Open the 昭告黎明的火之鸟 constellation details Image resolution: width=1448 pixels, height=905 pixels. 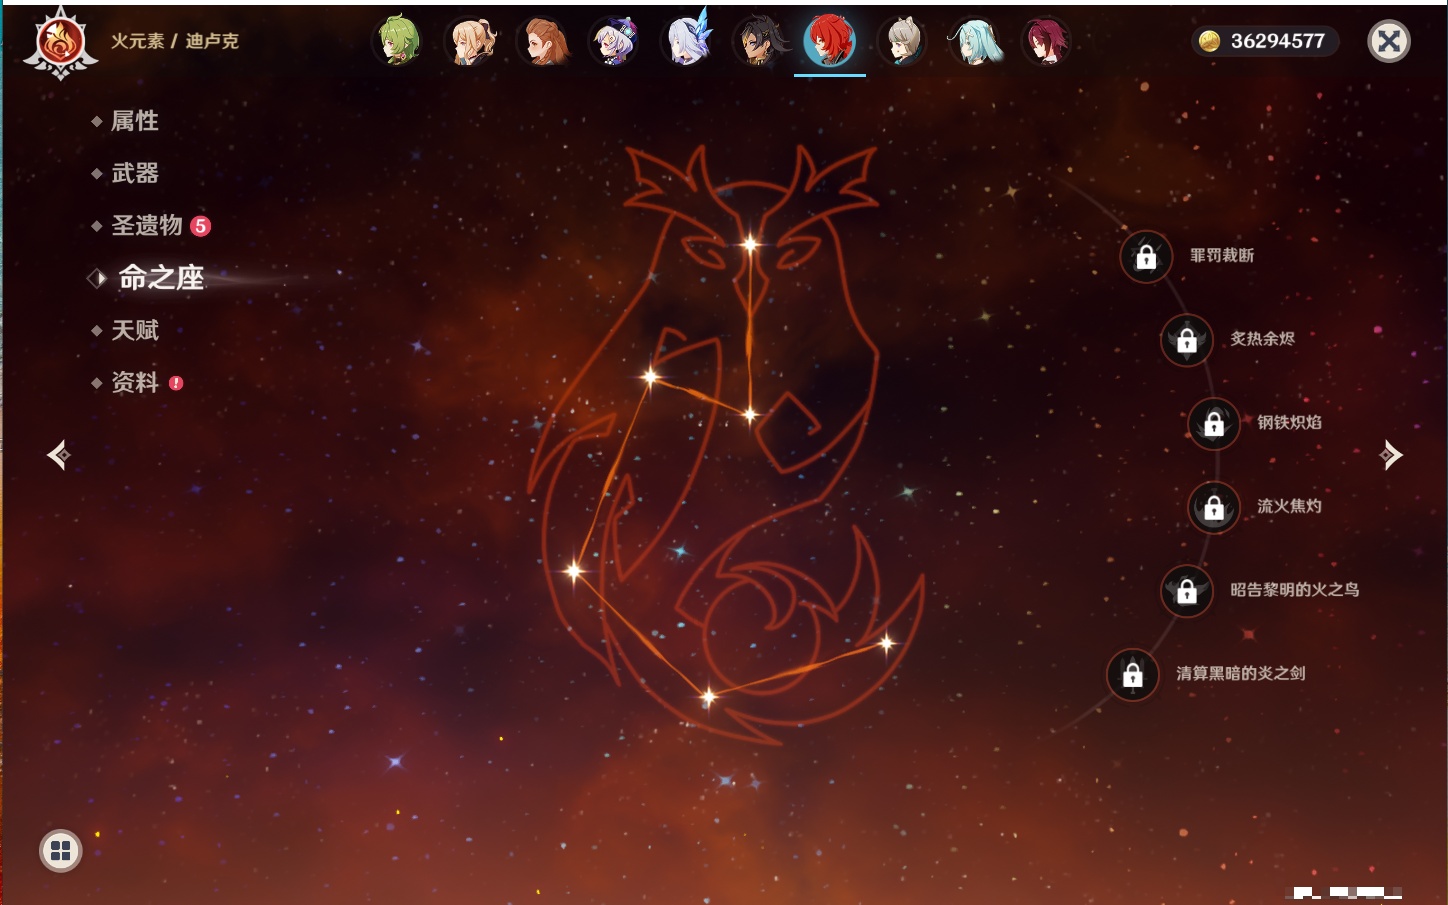(x=1187, y=591)
